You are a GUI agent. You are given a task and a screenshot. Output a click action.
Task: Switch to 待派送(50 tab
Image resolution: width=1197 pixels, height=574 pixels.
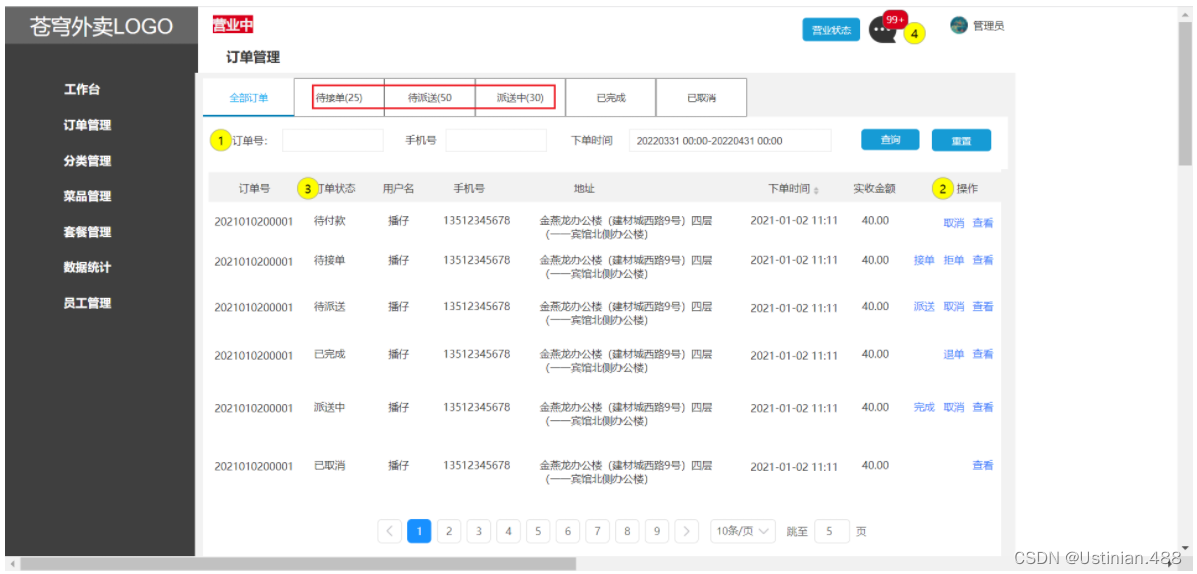click(x=430, y=98)
